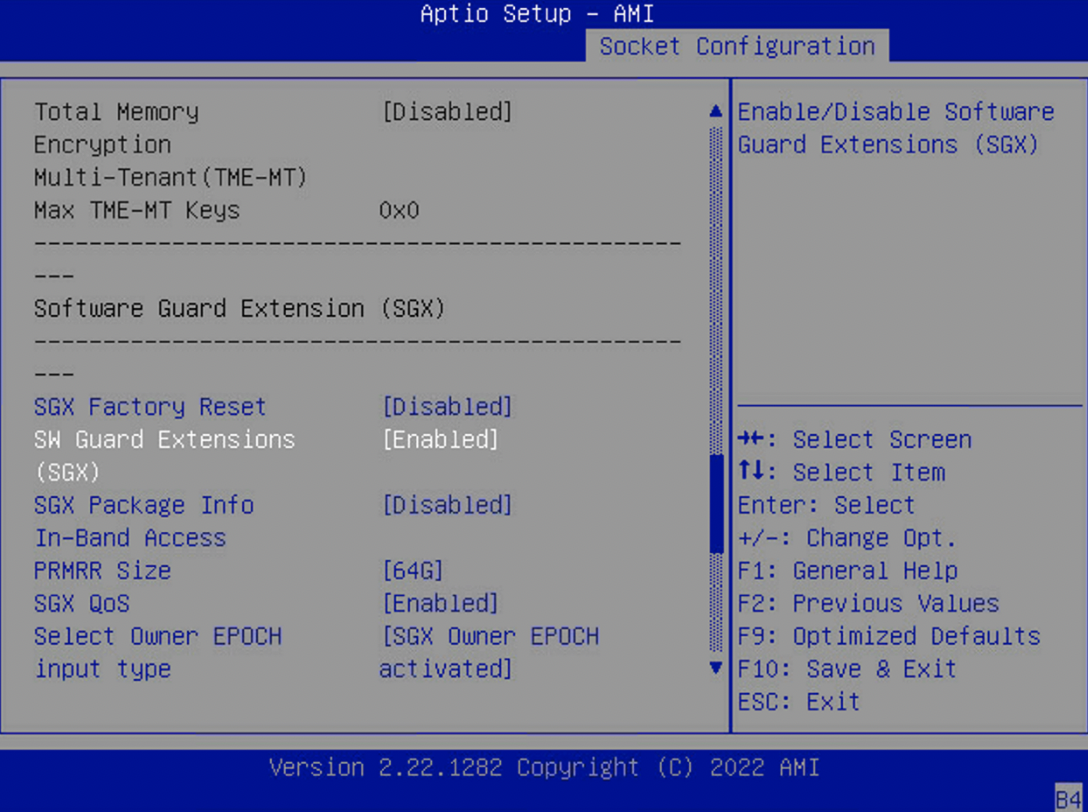Select the Socket Configuration tab
Image resolution: width=1088 pixels, height=812 pixels.
(737, 46)
